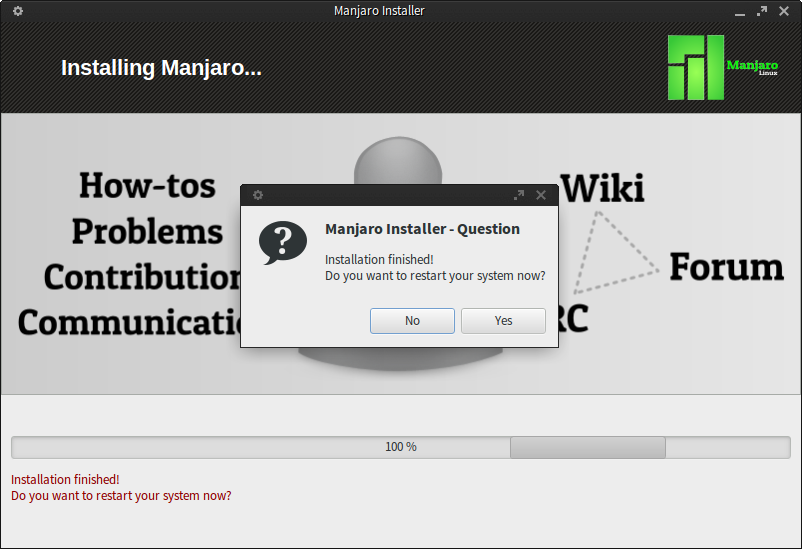This screenshot has height=549, width=802.
Task: Click the 'Wiki' word in slideshow
Action: (603, 188)
